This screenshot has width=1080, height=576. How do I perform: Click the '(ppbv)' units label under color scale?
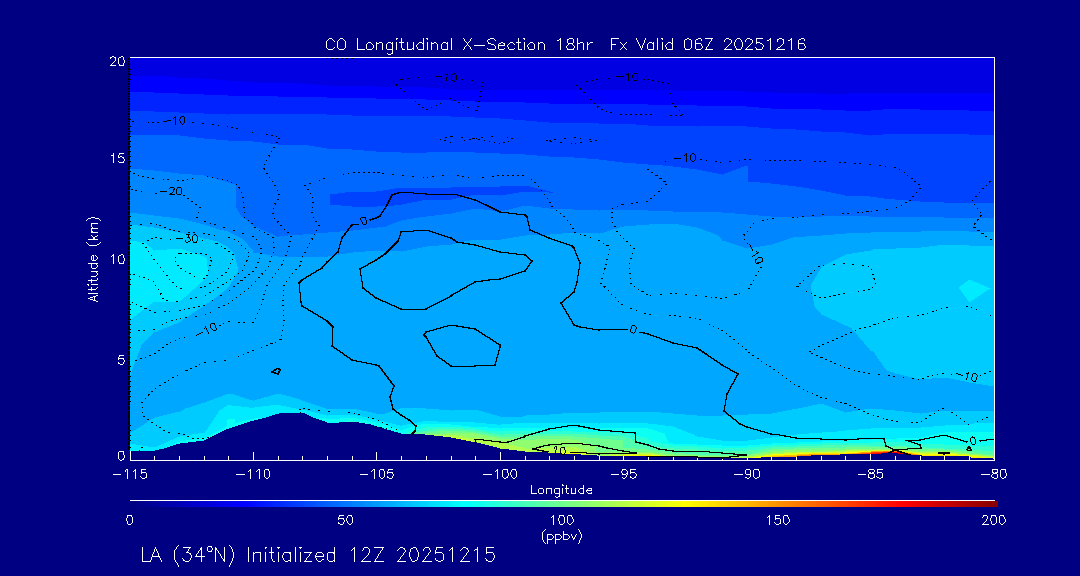pos(562,536)
